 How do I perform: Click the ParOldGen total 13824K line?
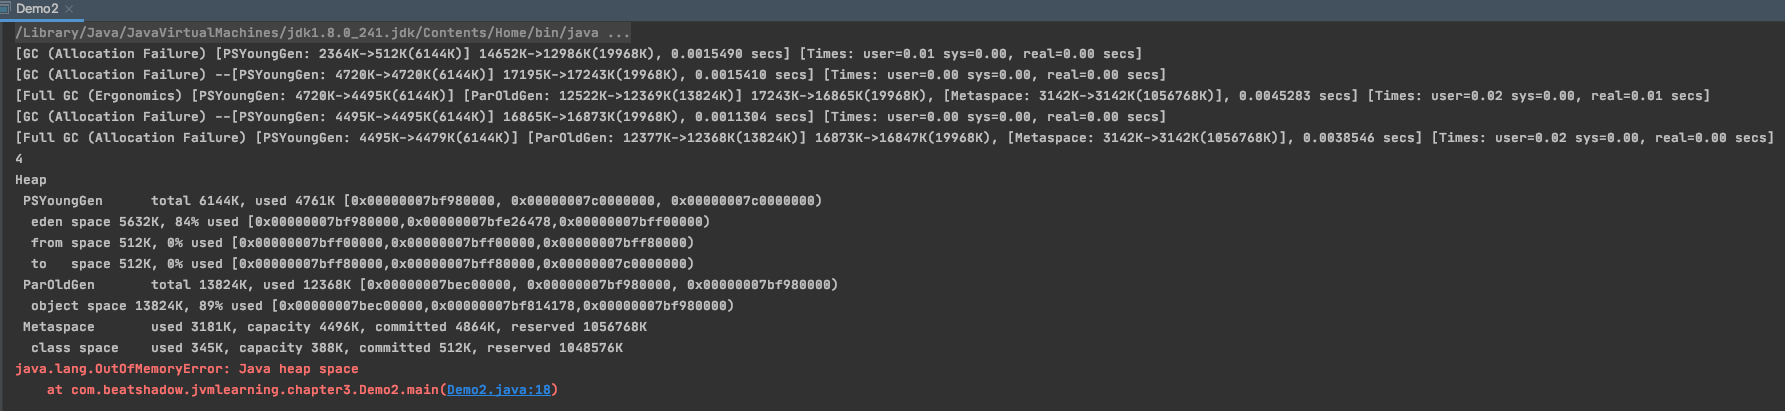click(431, 285)
